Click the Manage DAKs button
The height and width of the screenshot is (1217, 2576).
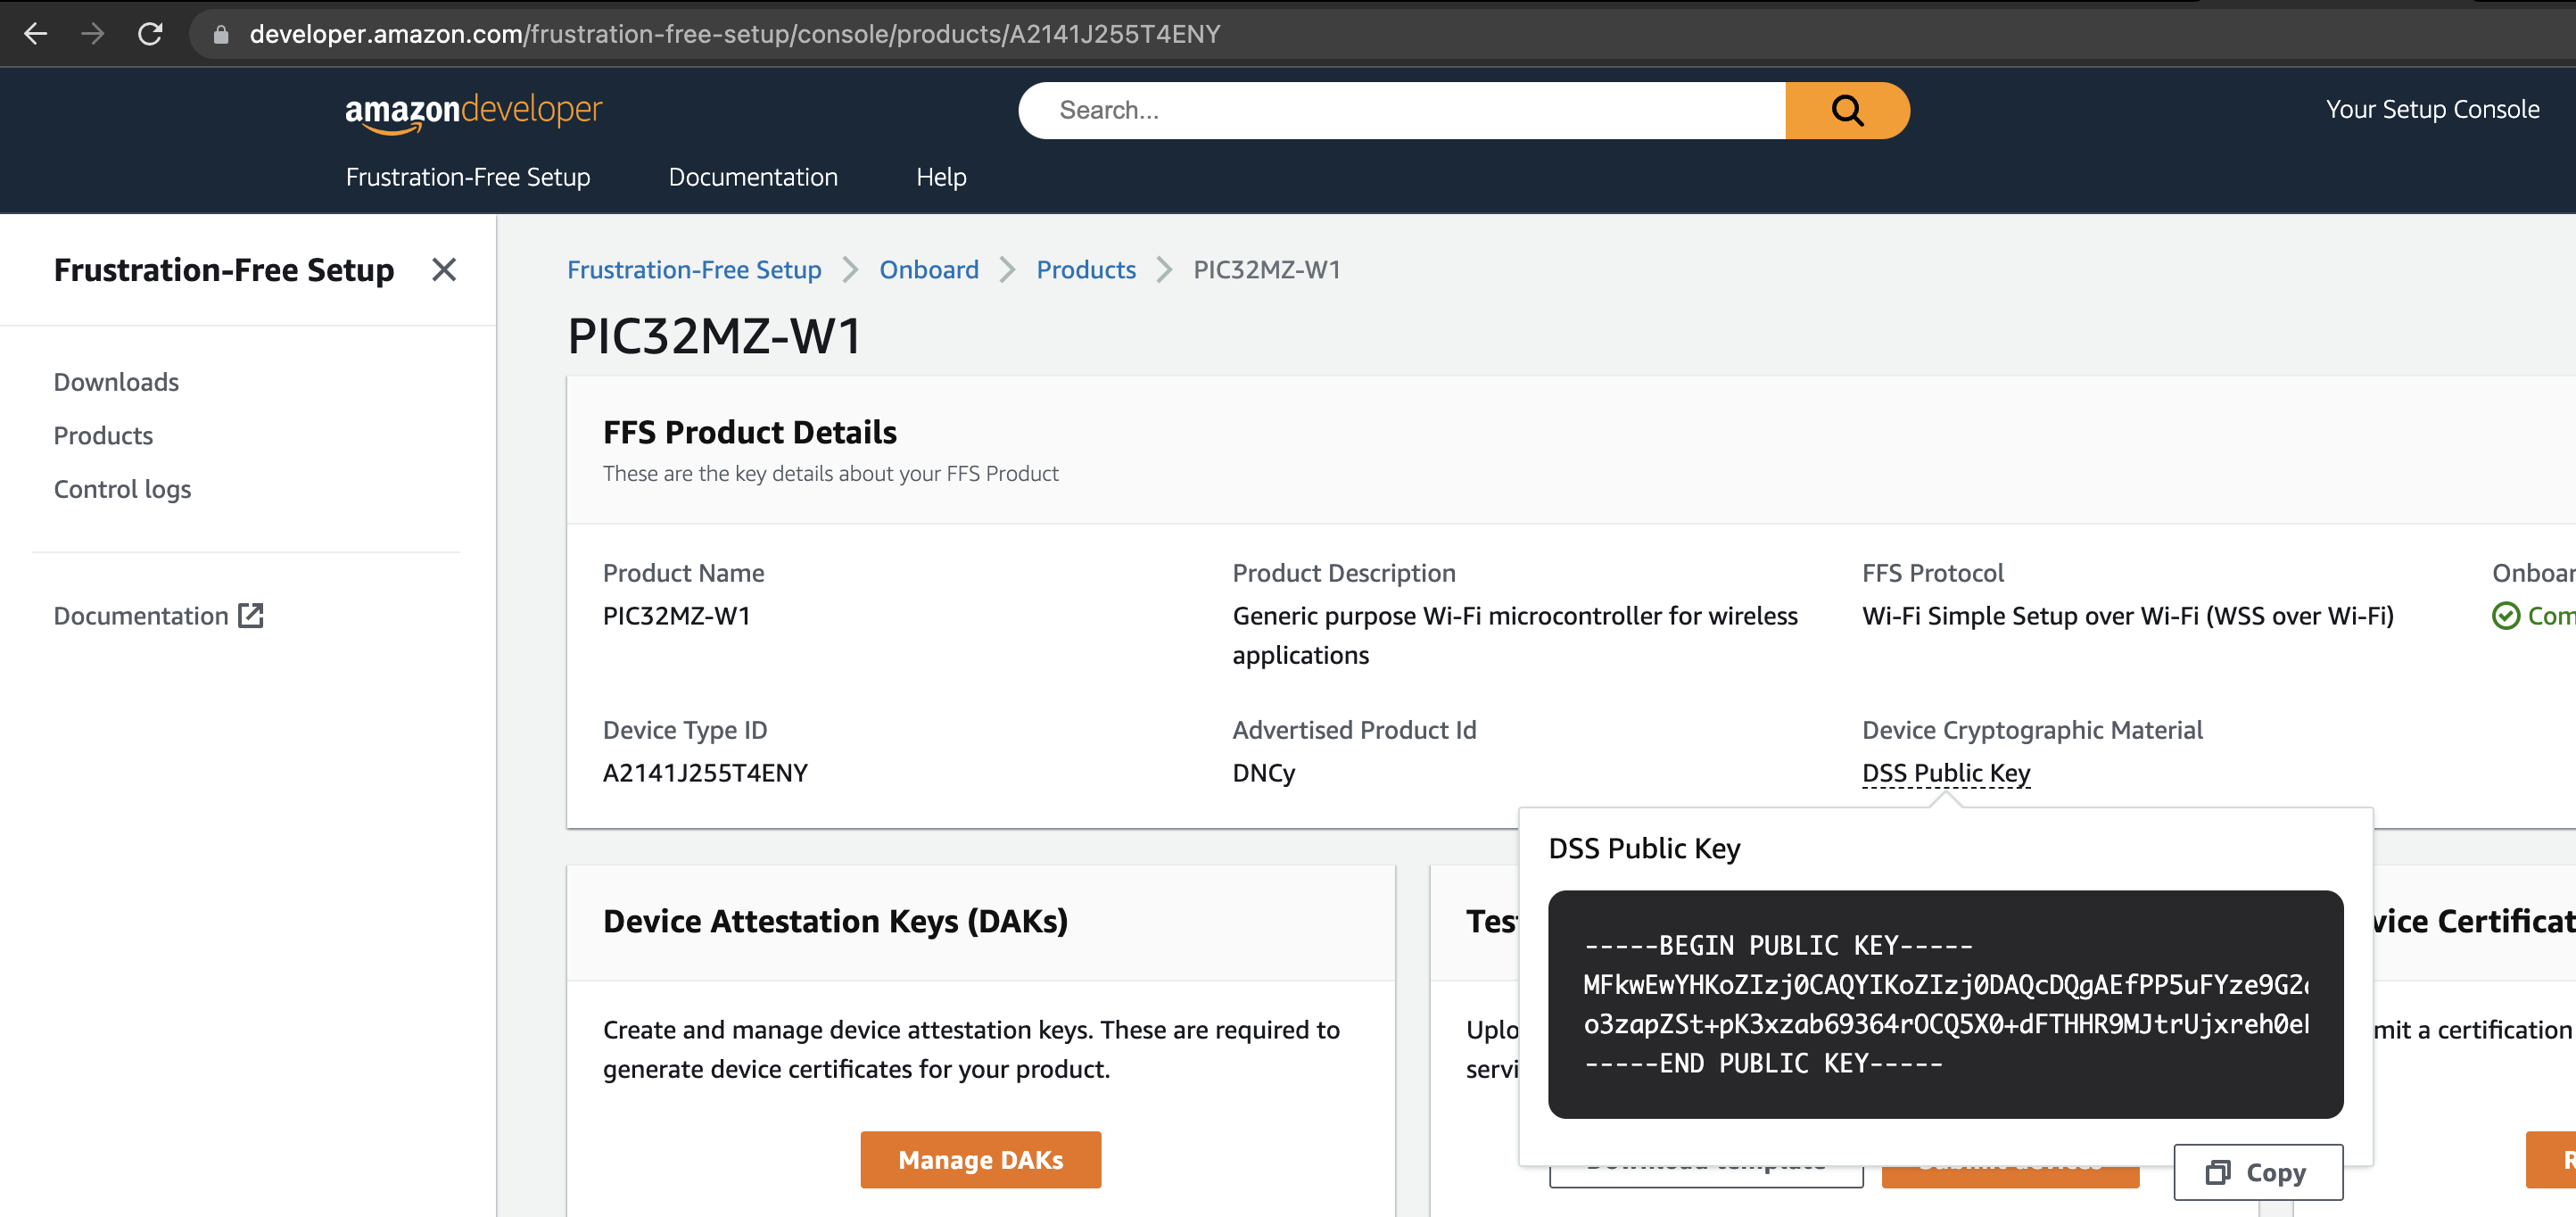pyautogui.click(x=980, y=1160)
